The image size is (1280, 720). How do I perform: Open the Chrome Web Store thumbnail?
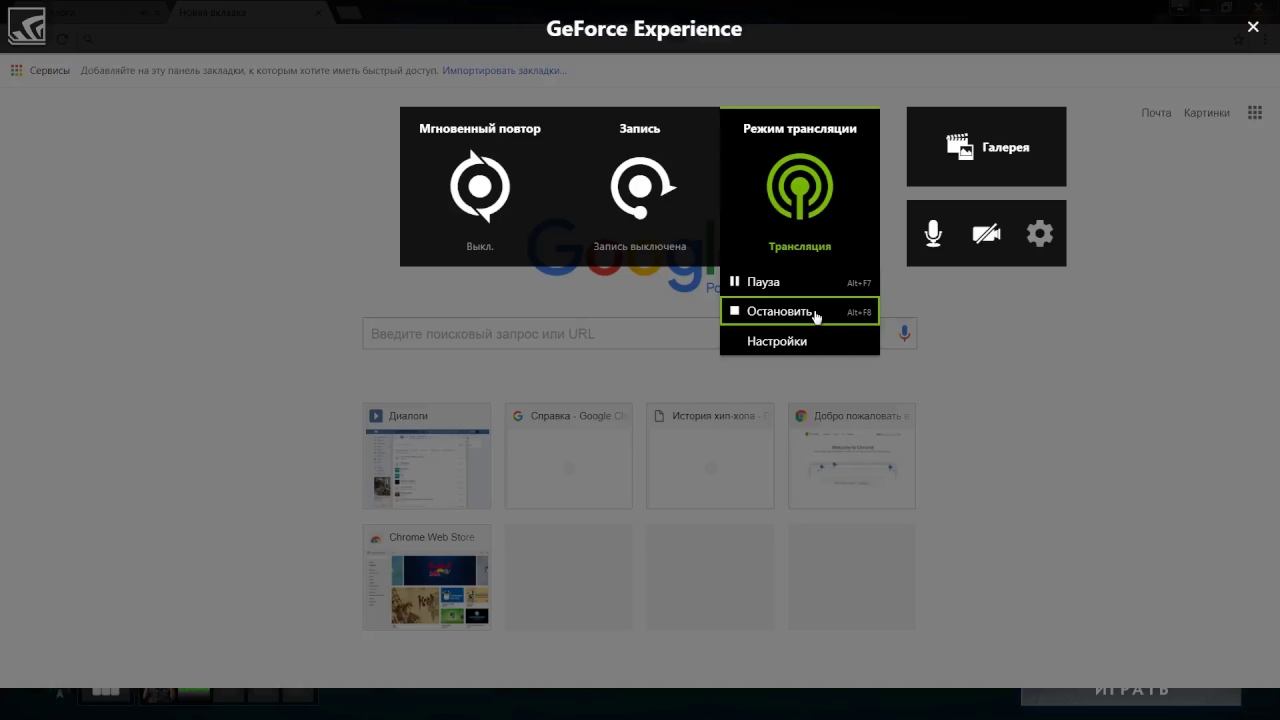(x=427, y=577)
